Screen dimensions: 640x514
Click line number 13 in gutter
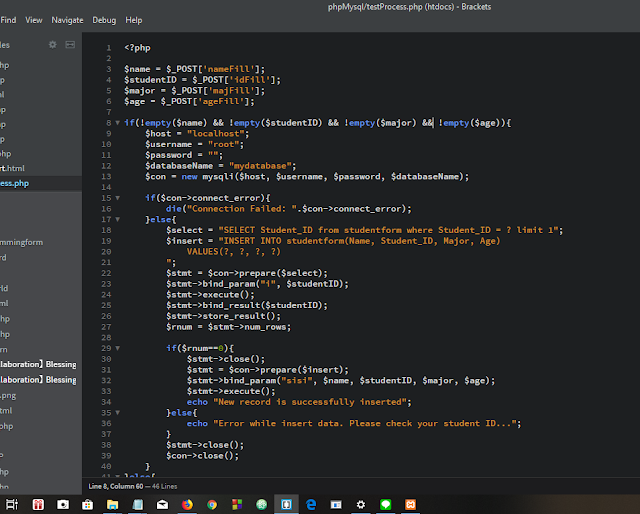click(106, 176)
